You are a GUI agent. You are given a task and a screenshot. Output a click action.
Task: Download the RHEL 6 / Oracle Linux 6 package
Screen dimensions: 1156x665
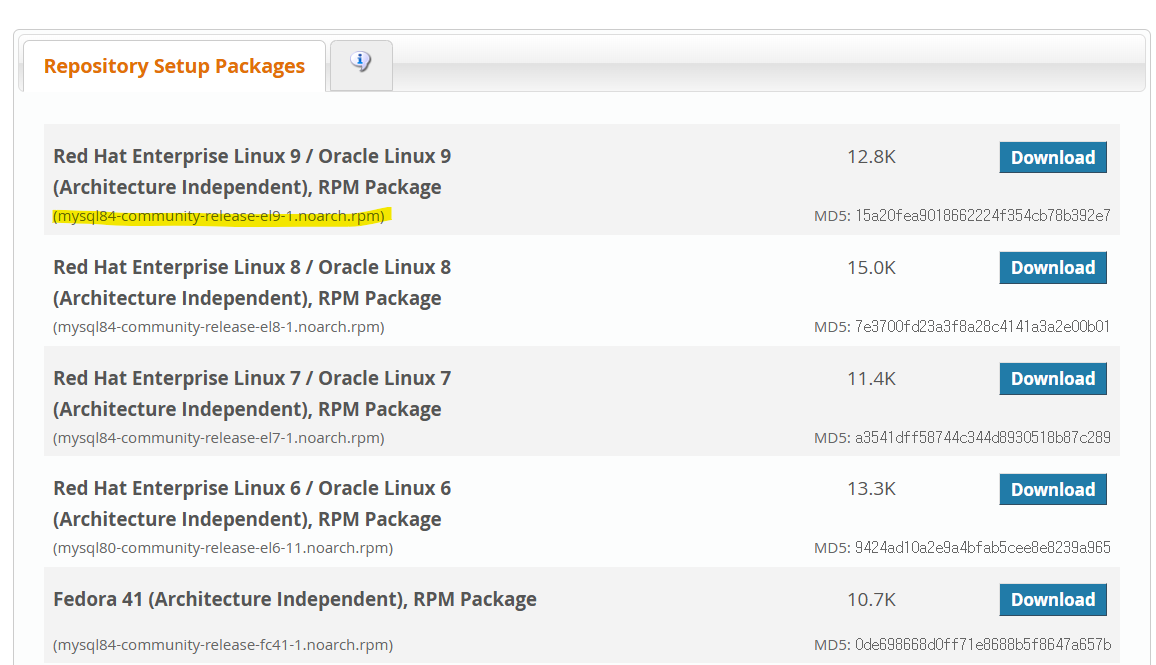tap(1053, 489)
